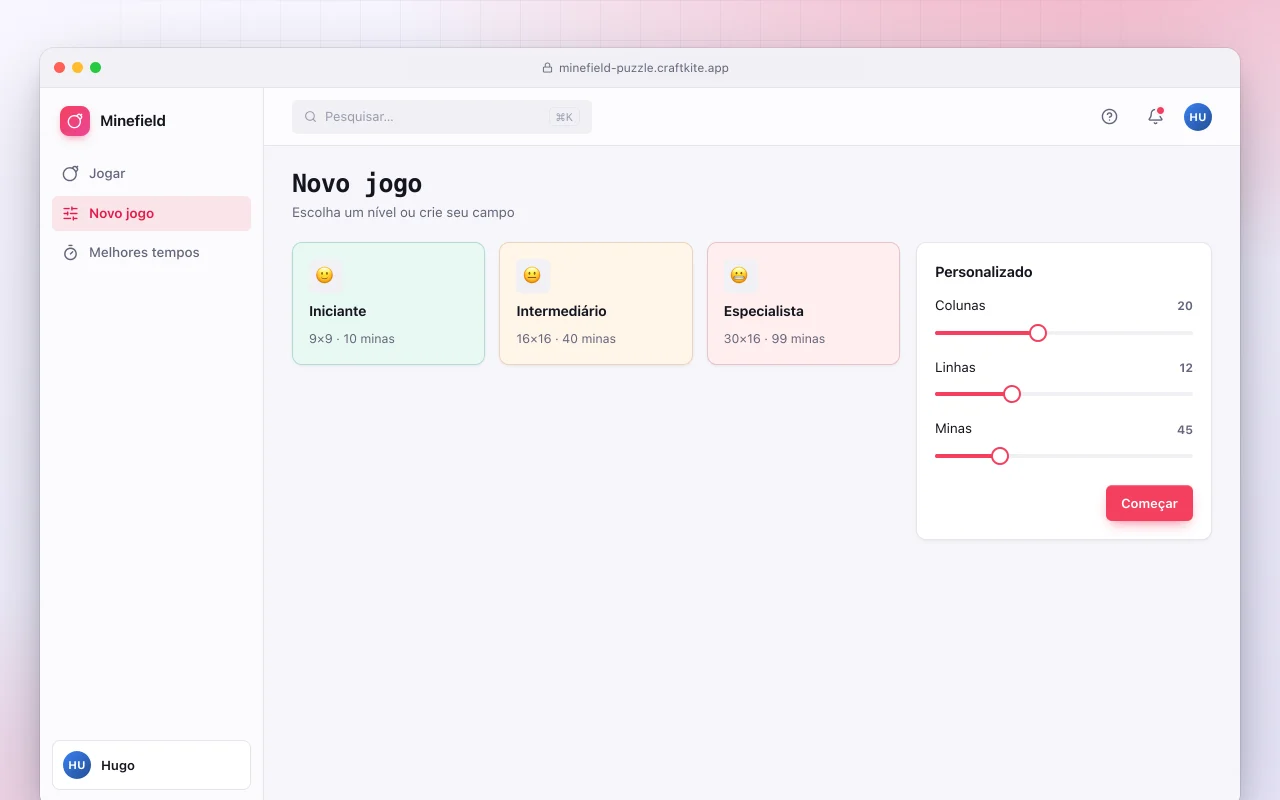
Task: Click the Colunas value 20
Action: (x=1185, y=306)
